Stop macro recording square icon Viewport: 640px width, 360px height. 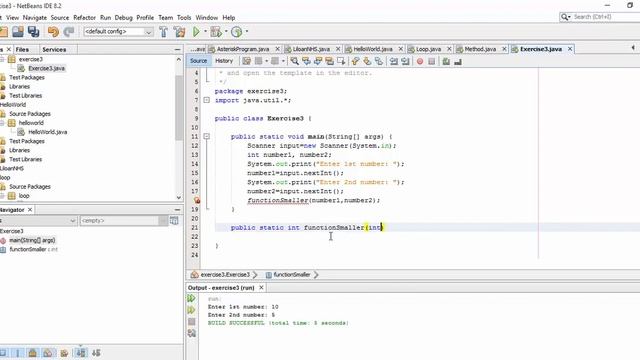(x=431, y=61)
